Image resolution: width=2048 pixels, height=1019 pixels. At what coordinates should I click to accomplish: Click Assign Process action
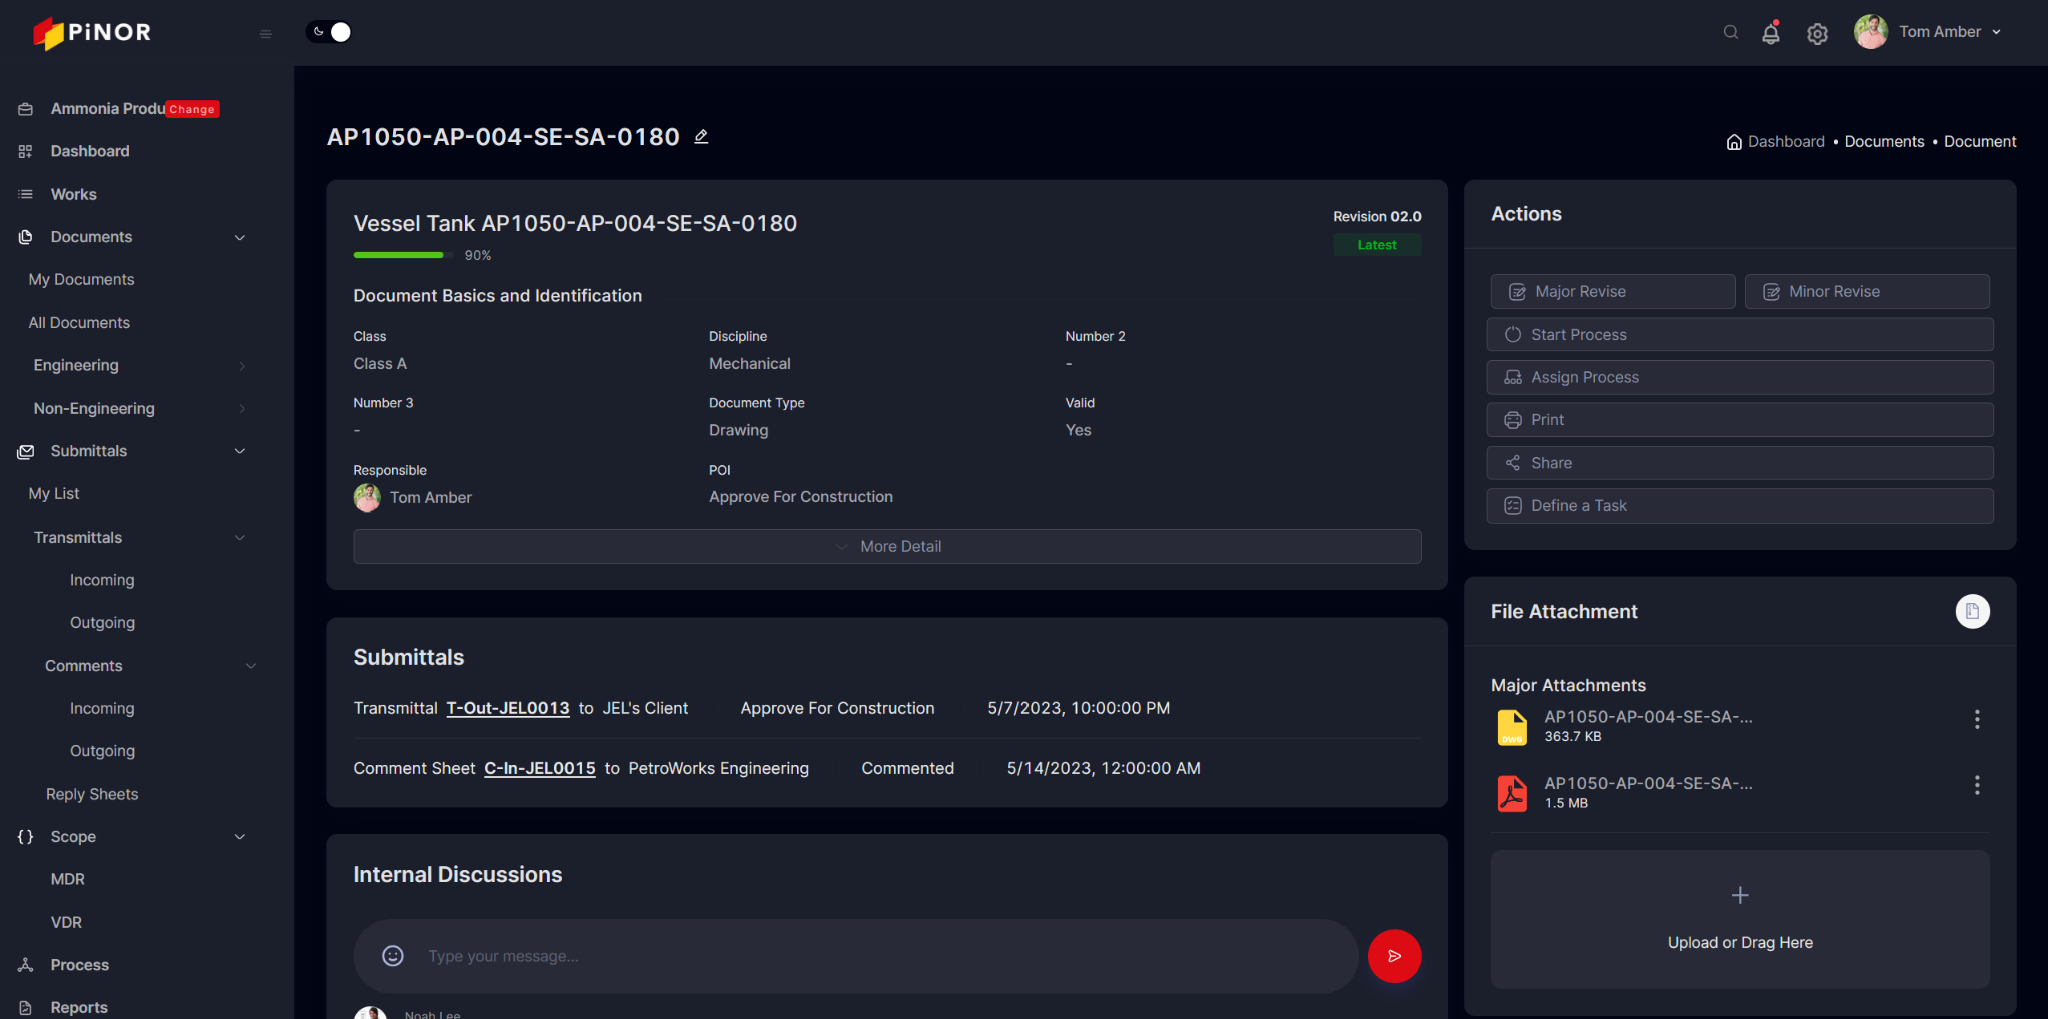pyautogui.click(x=1740, y=378)
